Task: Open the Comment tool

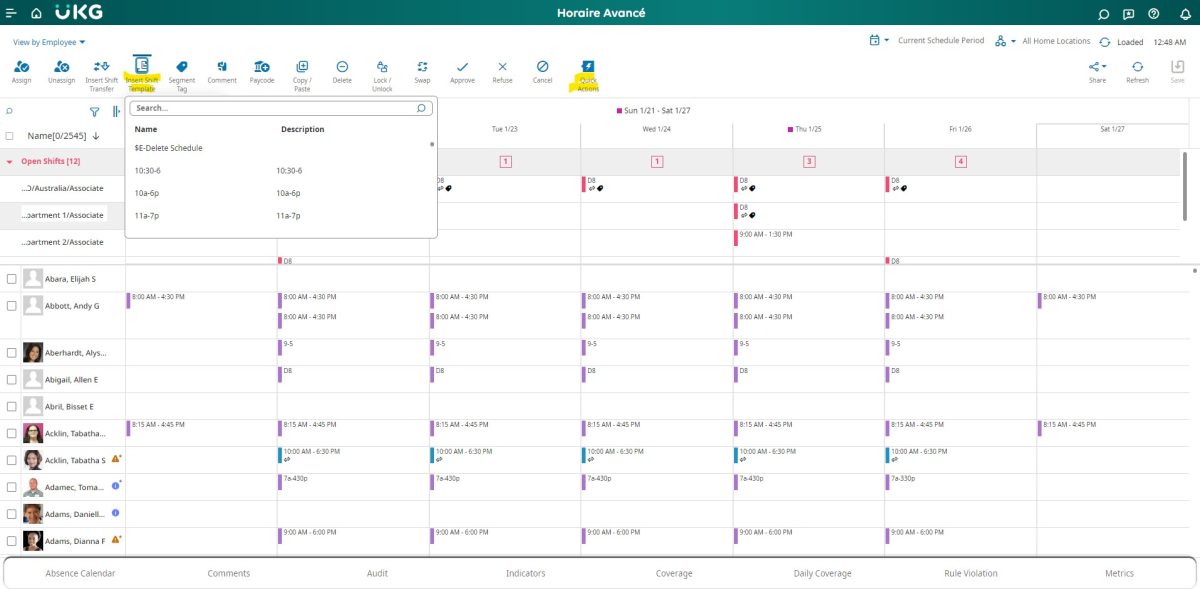Action: pos(222,72)
